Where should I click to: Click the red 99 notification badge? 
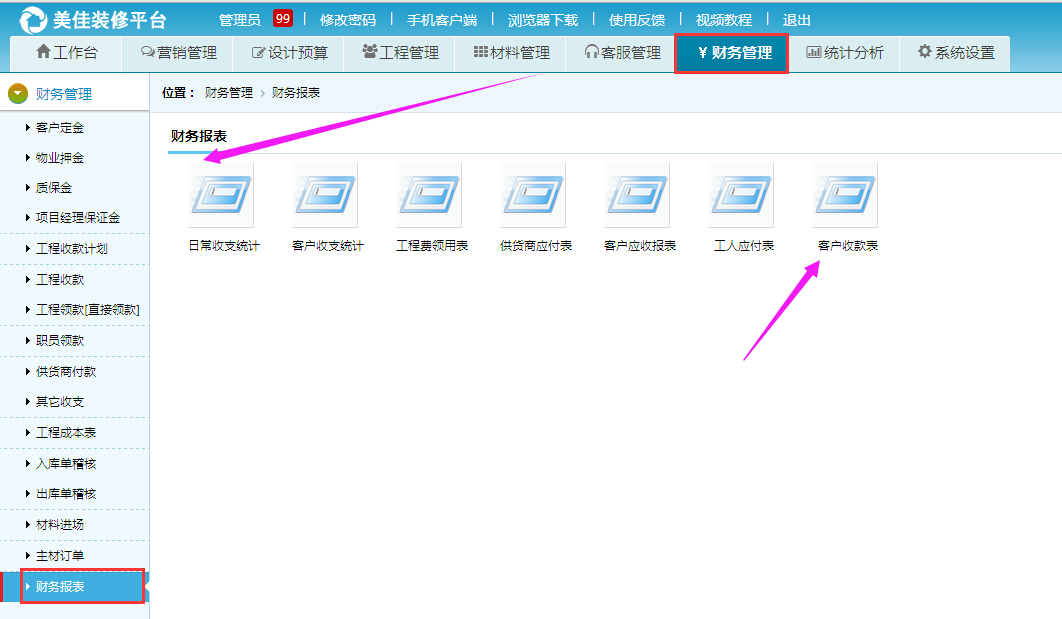pyautogui.click(x=283, y=19)
